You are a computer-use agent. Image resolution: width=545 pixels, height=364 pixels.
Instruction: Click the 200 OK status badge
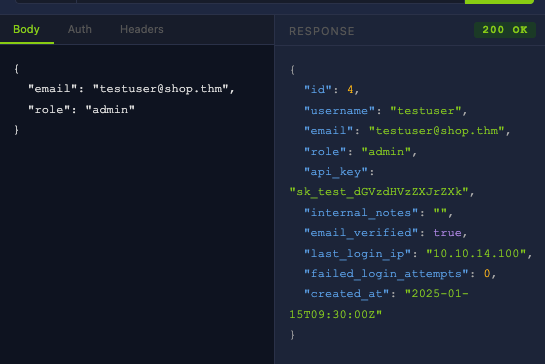coord(505,30)
